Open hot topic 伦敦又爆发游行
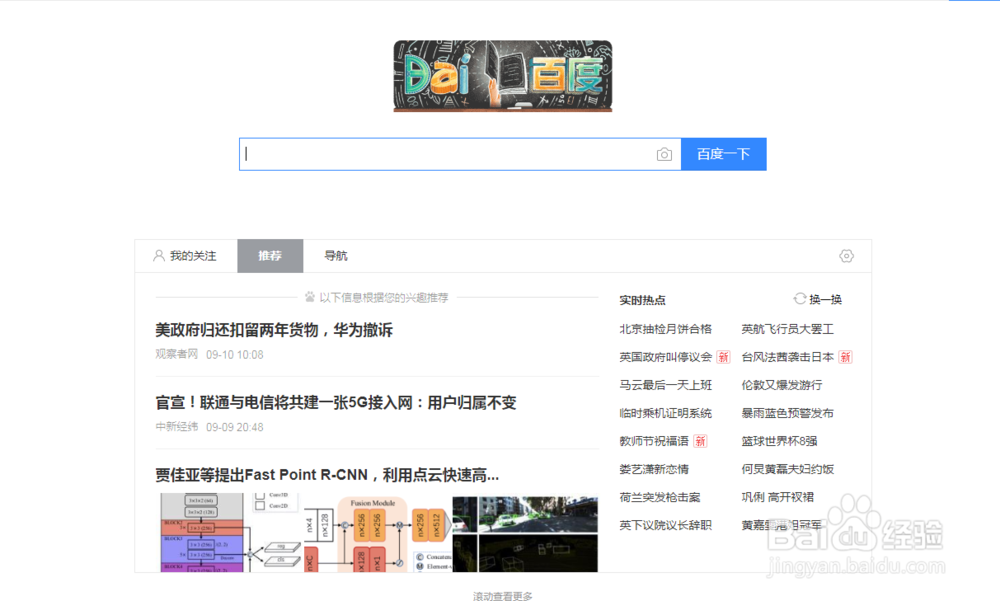Screen dimensions: 1000x601 pos(781,385)
